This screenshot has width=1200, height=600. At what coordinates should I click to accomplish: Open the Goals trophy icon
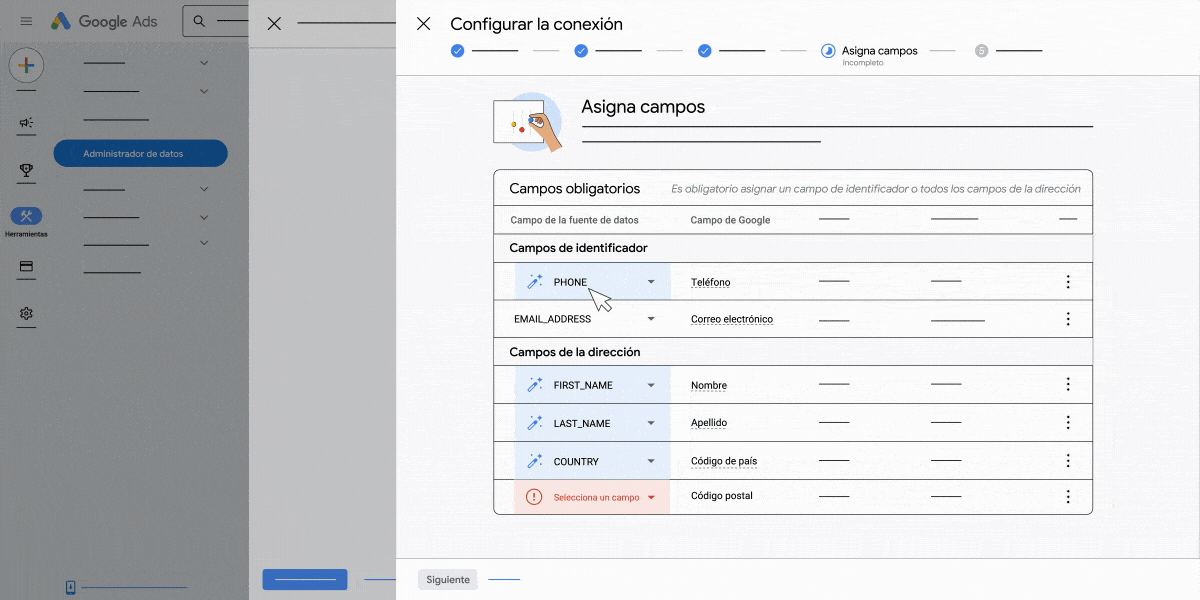coord(26,171)
